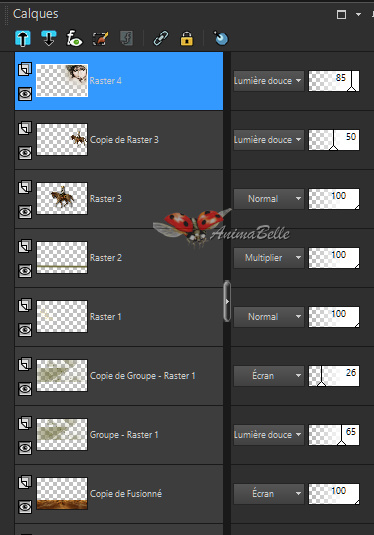The height and width of the screenshot is (535, 374).
Task: Click the layer type icon of Raster 1
Action: tap(25, 305)
